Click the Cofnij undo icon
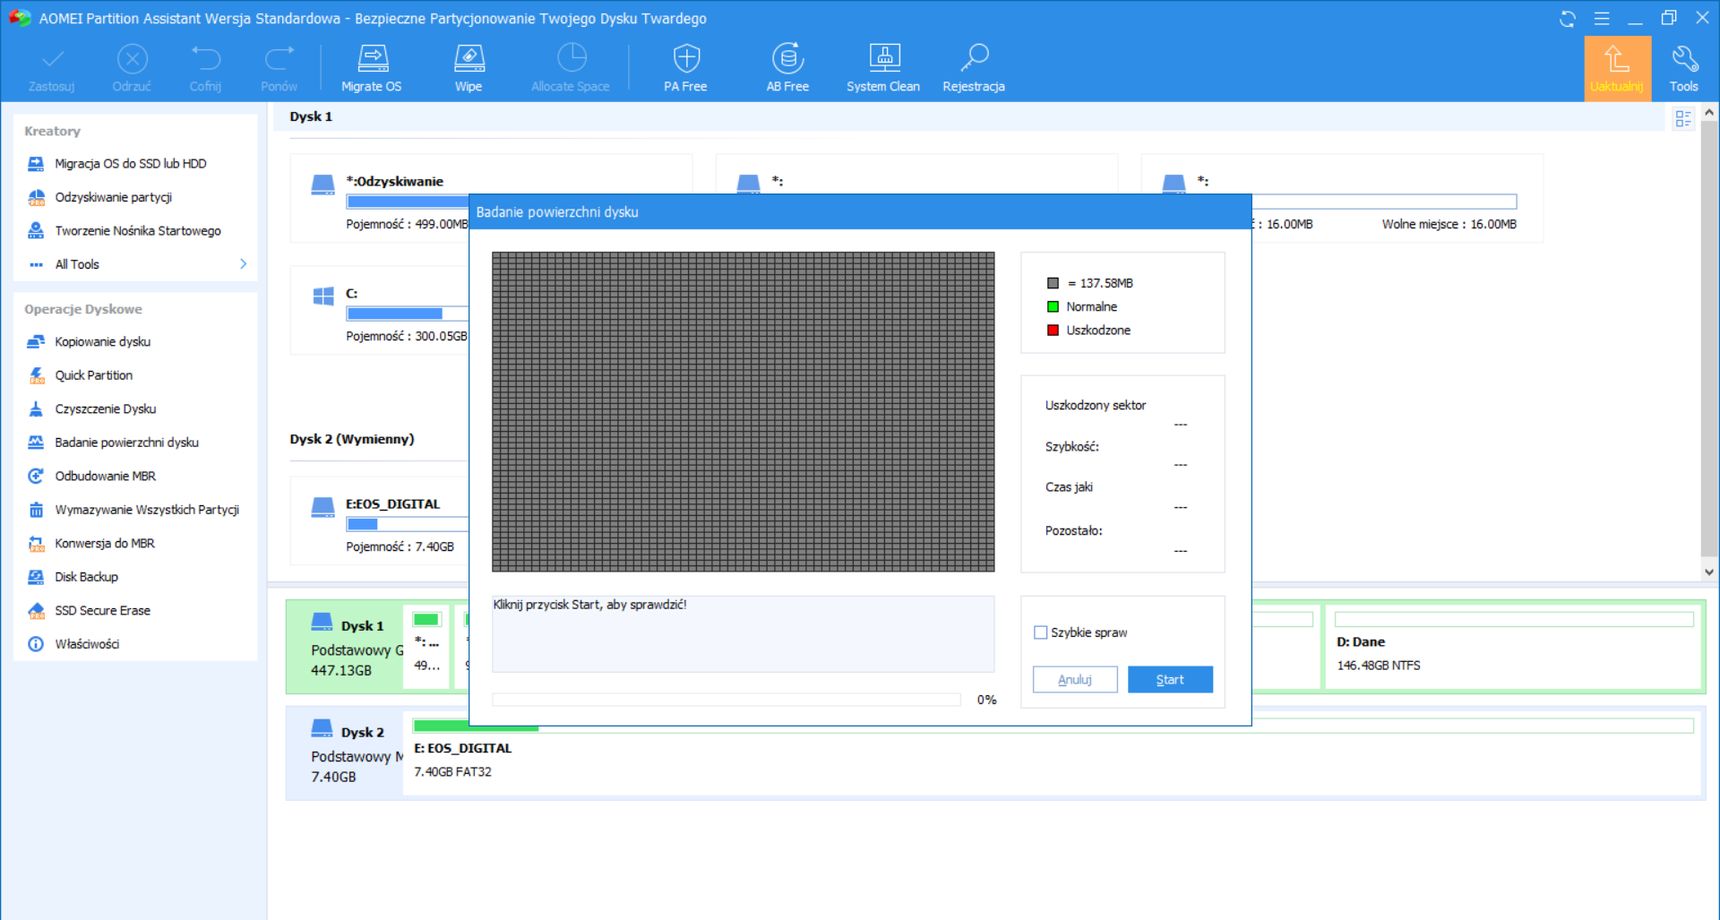The height and width of the screenshot is (920, 1720). [x=205, y=59]
